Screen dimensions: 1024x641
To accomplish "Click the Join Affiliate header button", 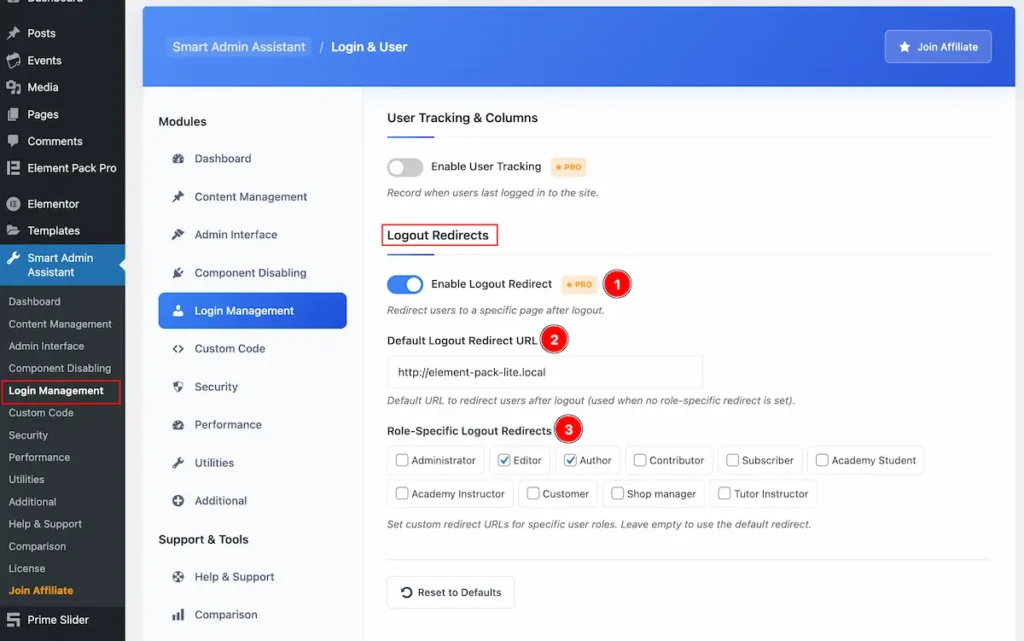I will tap(938, 46).
